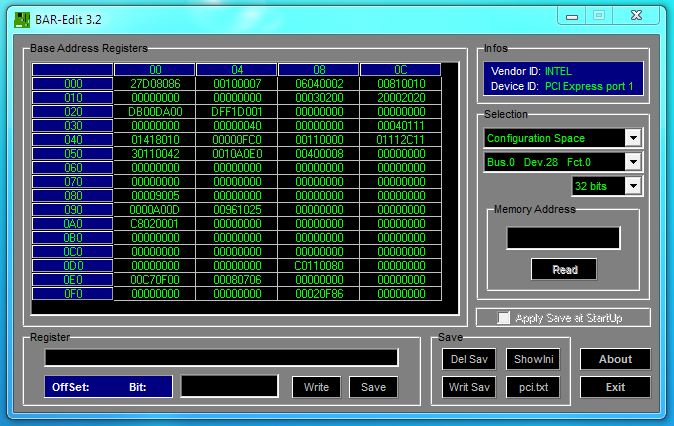Select cell value 20002020
The width and height of the screenshot is (674, 426).
point(401,98)
